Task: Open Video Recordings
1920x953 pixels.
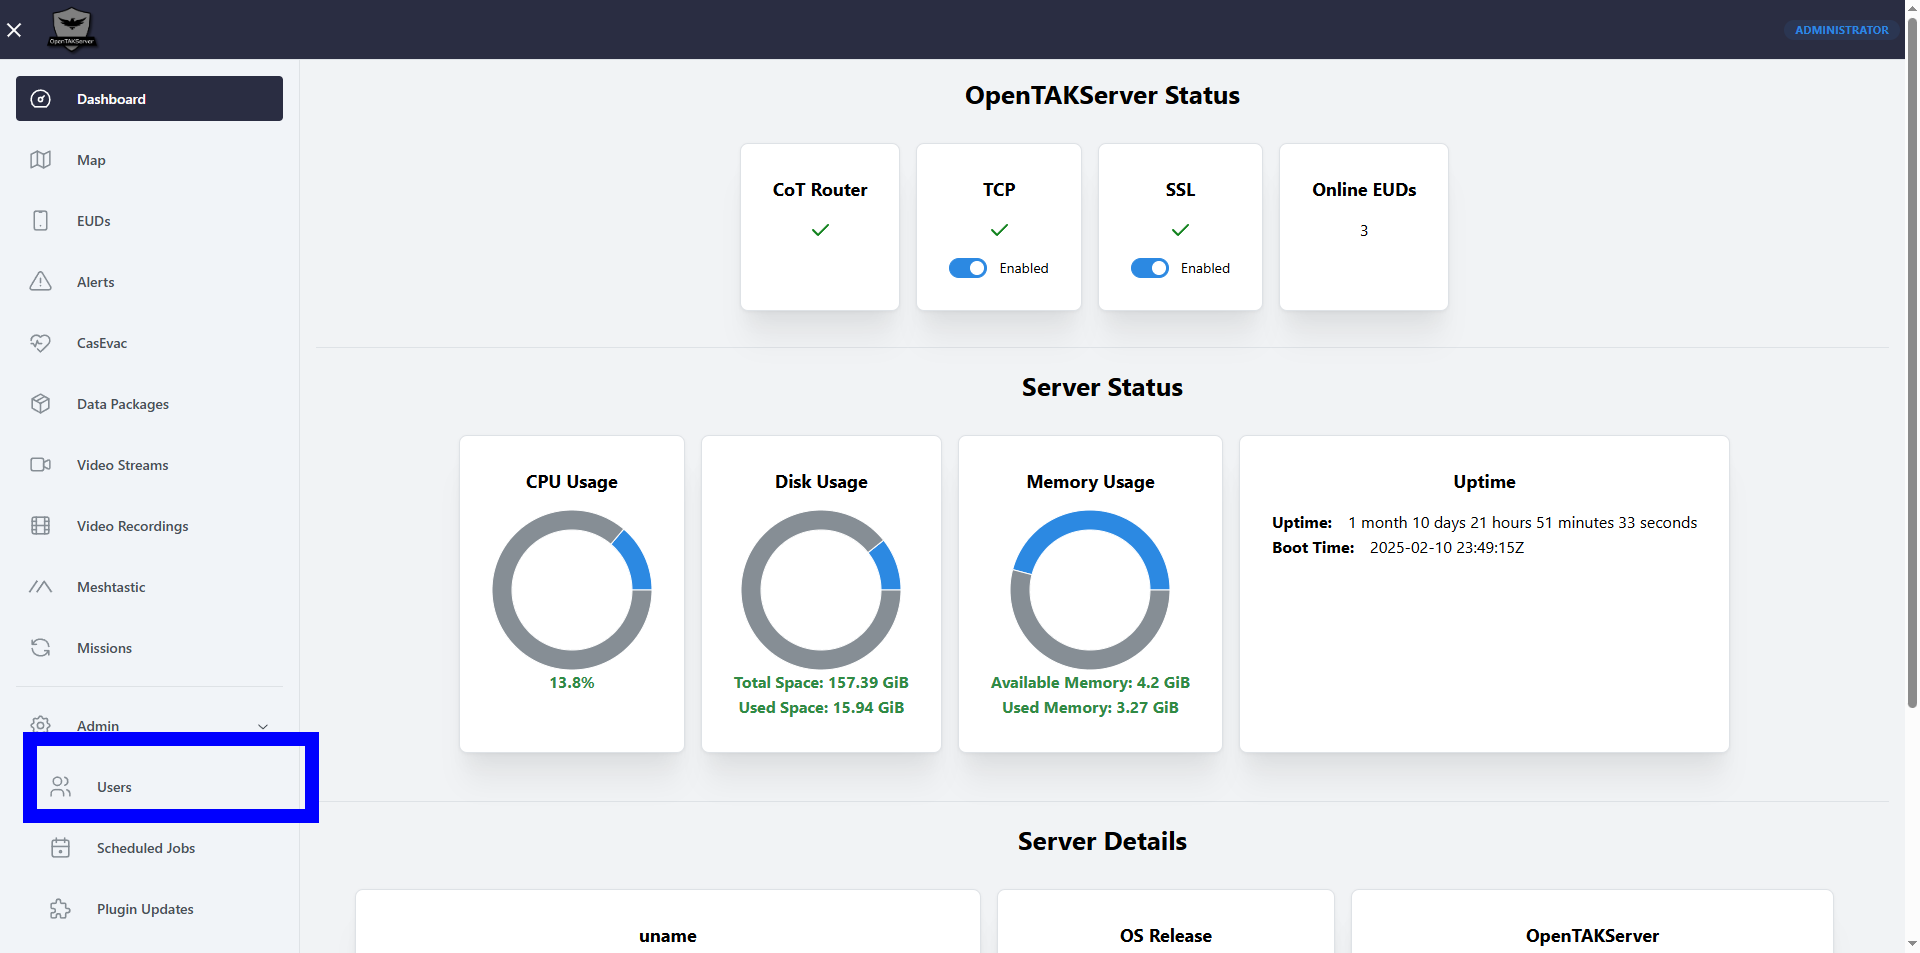Action: click(149, 526)
